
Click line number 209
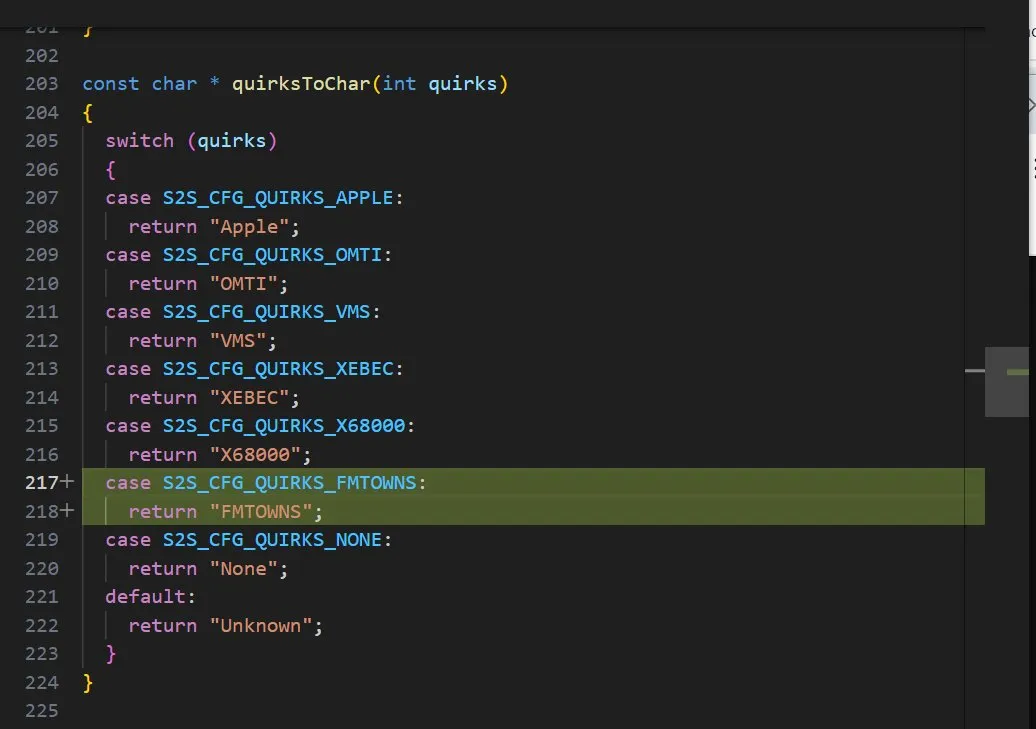pyautogui.click(x=42, y=255)
